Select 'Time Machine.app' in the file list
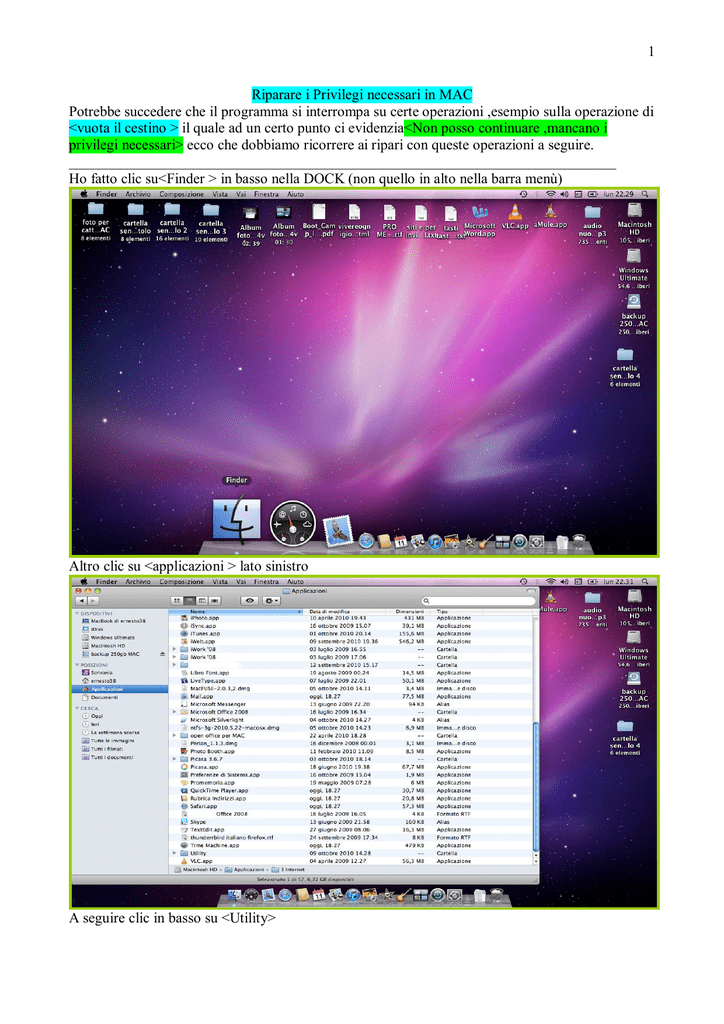Screen dimensions: 724x1024 pos(353,845)
